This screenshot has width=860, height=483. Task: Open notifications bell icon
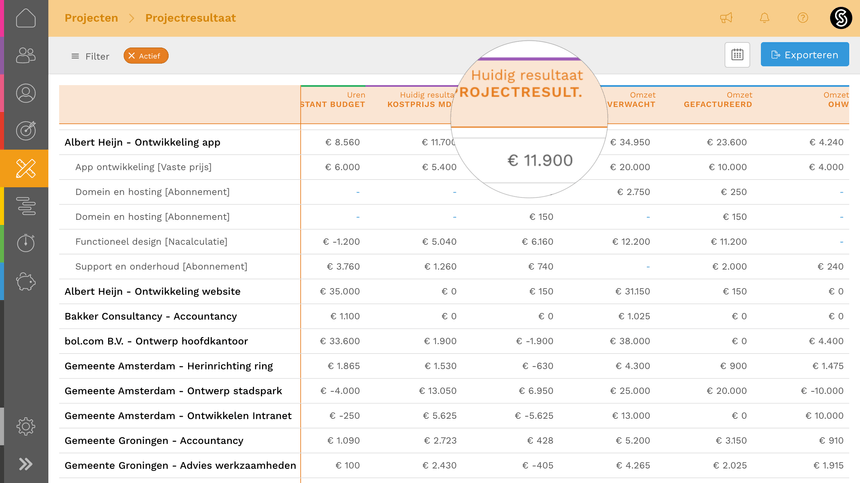pyautogui.click(x=765, y=18)
